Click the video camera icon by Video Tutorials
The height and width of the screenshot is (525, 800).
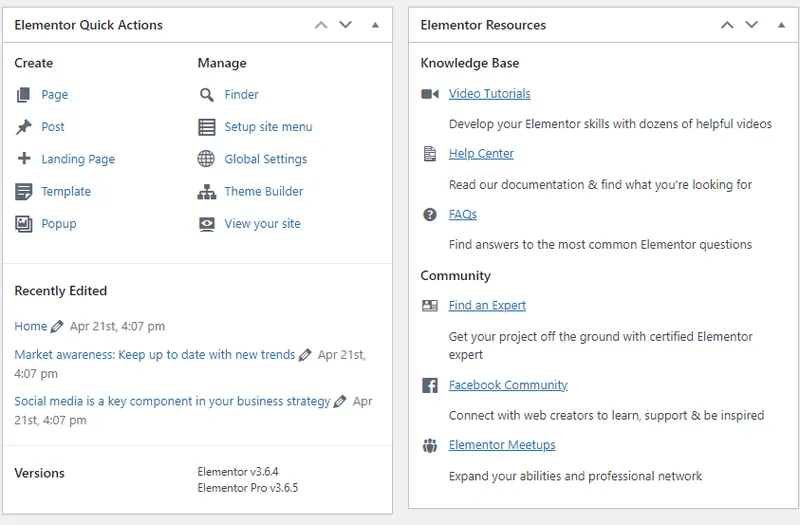tap(430, 94)
